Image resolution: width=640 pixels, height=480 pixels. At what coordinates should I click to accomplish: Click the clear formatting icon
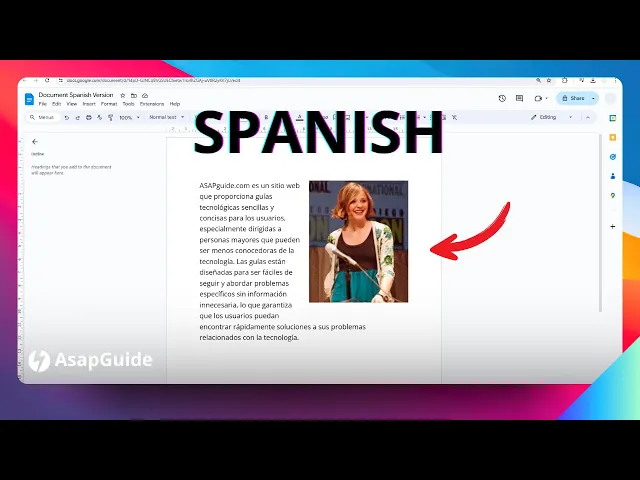coord(454,118)
